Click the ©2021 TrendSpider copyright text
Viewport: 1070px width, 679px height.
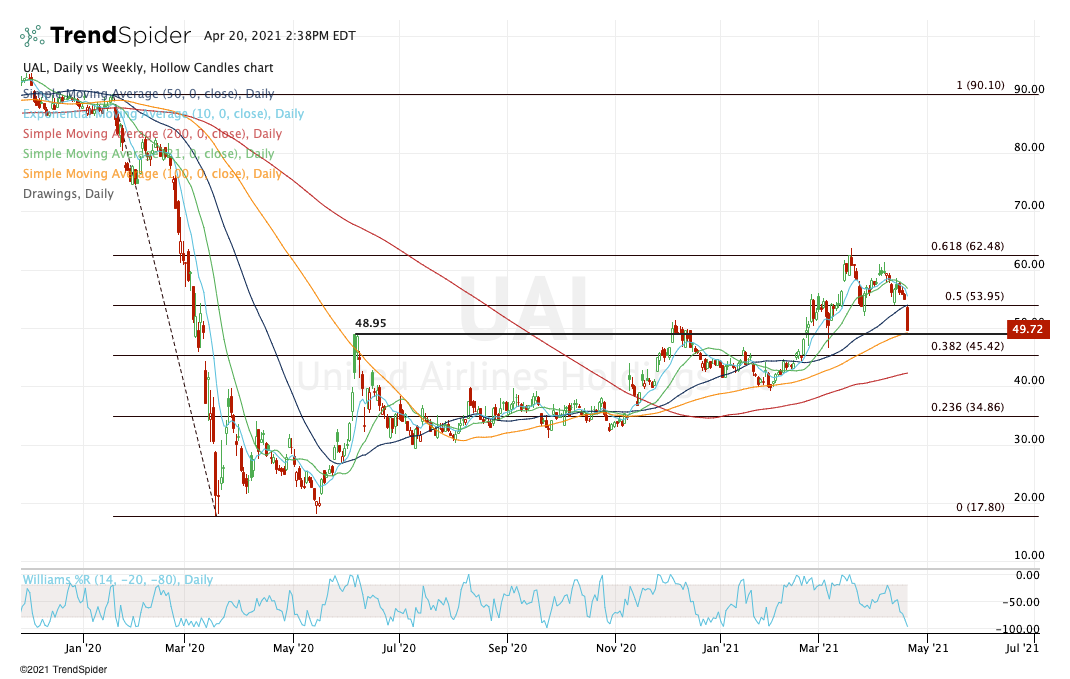pos(63,669)
